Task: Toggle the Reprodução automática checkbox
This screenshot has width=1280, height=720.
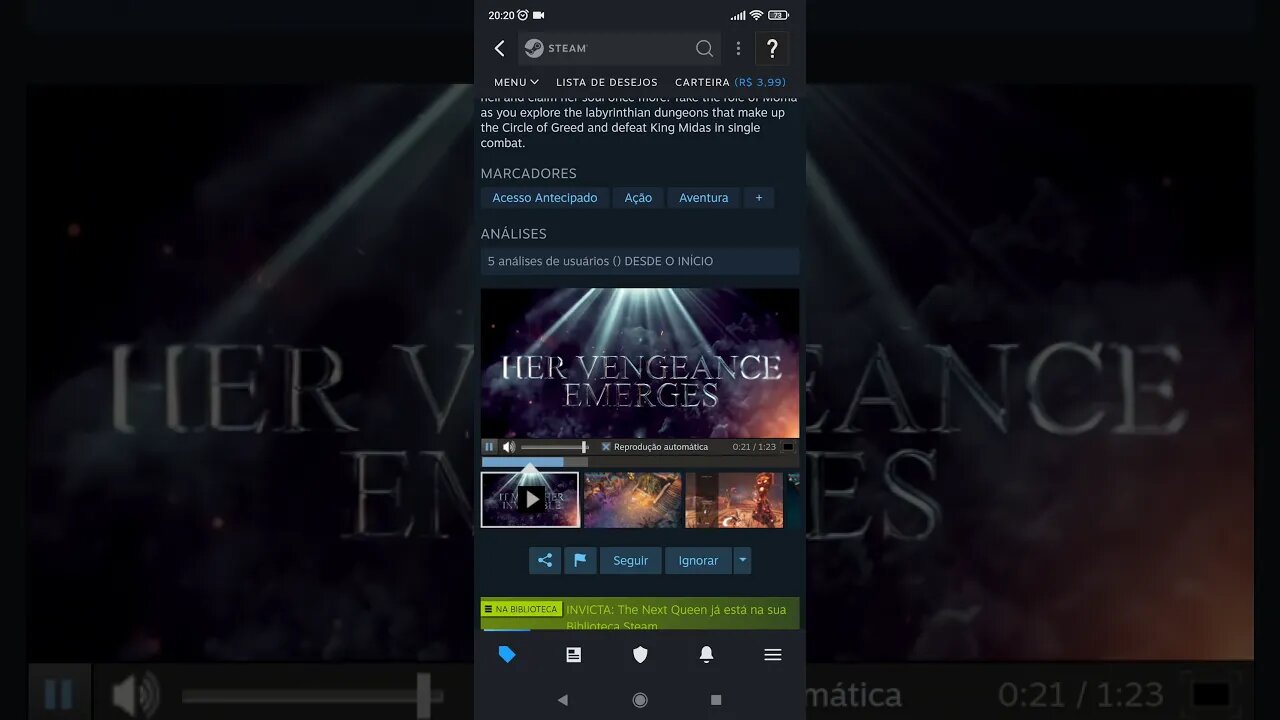Action: (606, 447)
